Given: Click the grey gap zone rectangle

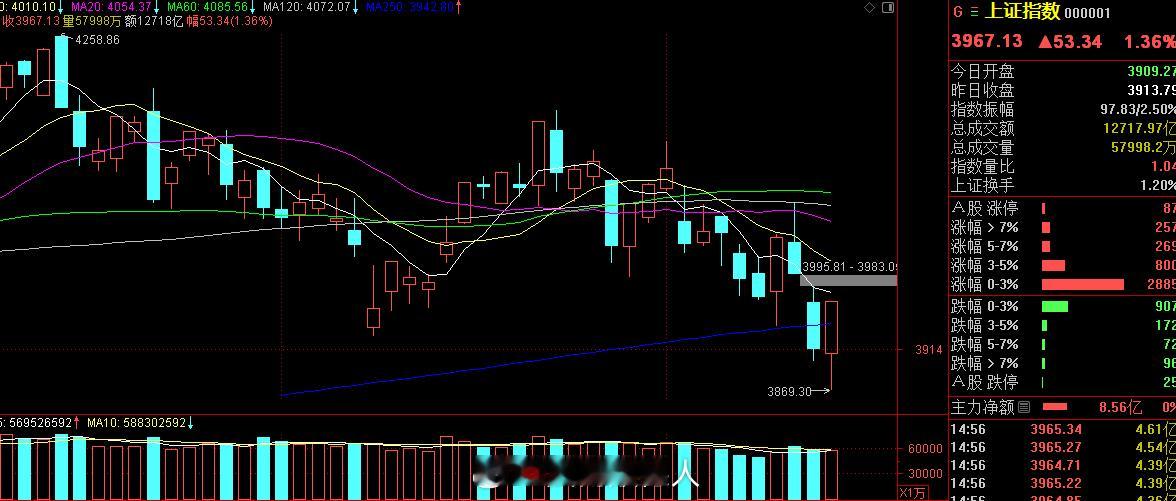Looking at the screenshot, I should (848, 280).
